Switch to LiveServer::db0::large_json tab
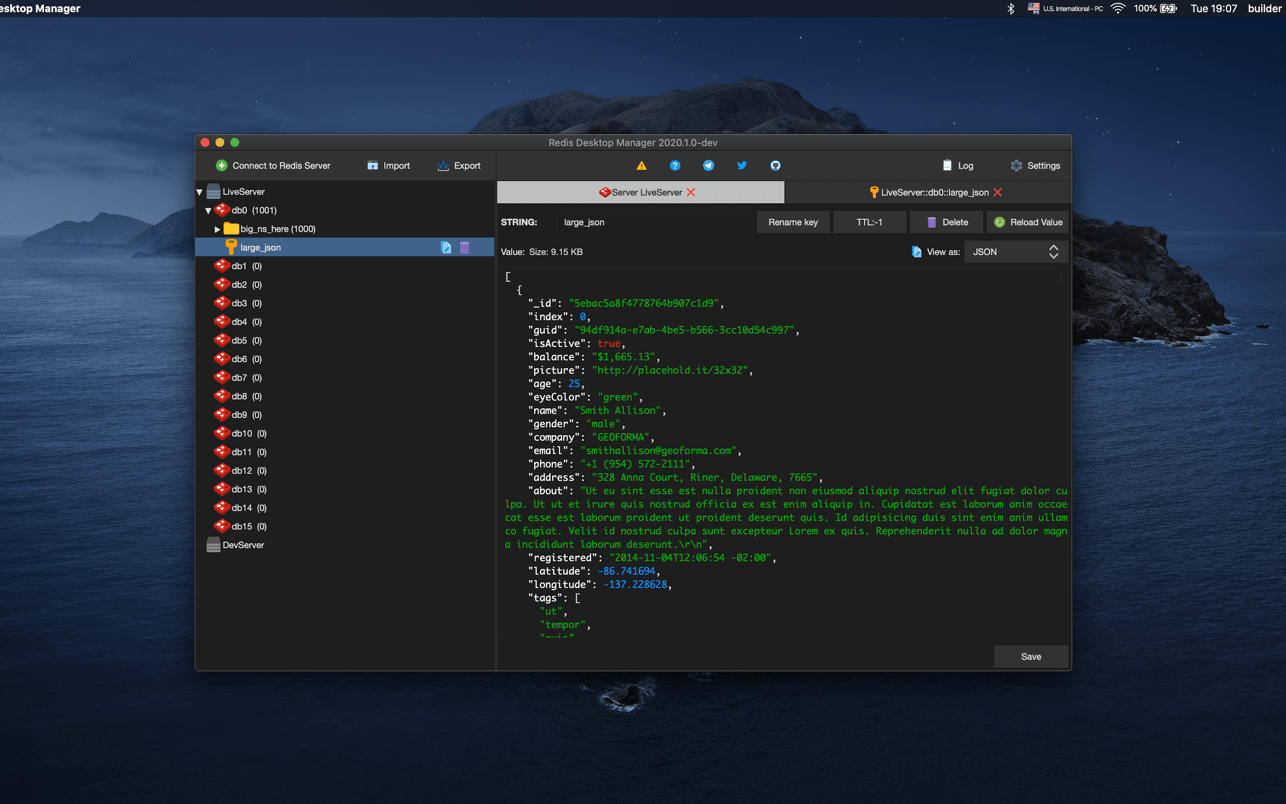Viewport: 1286px width, 804px height. click(928, 192)
